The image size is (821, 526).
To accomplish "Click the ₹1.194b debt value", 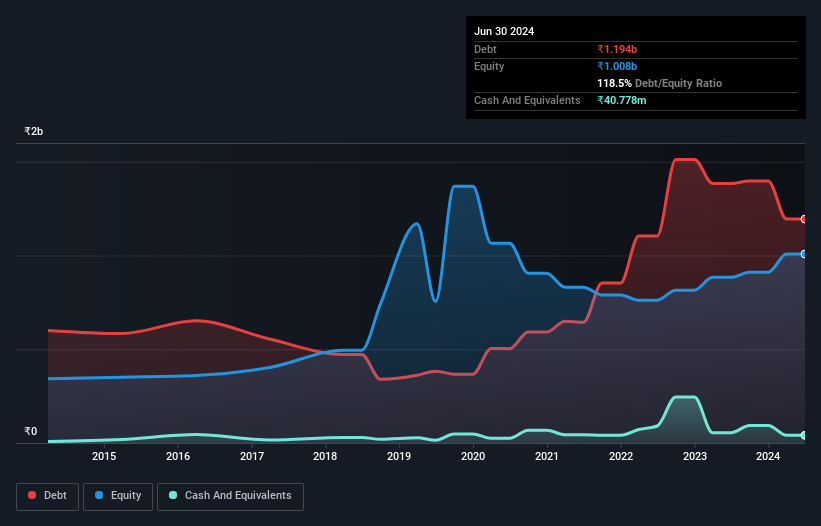I will pos(617,49).
